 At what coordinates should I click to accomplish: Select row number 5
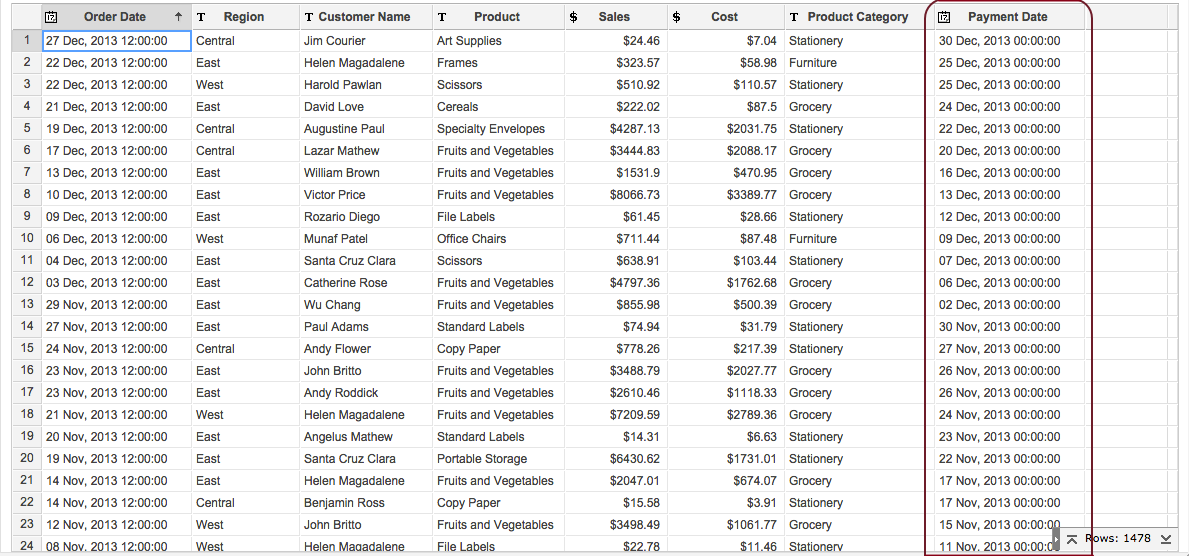[x=27, y=129]
